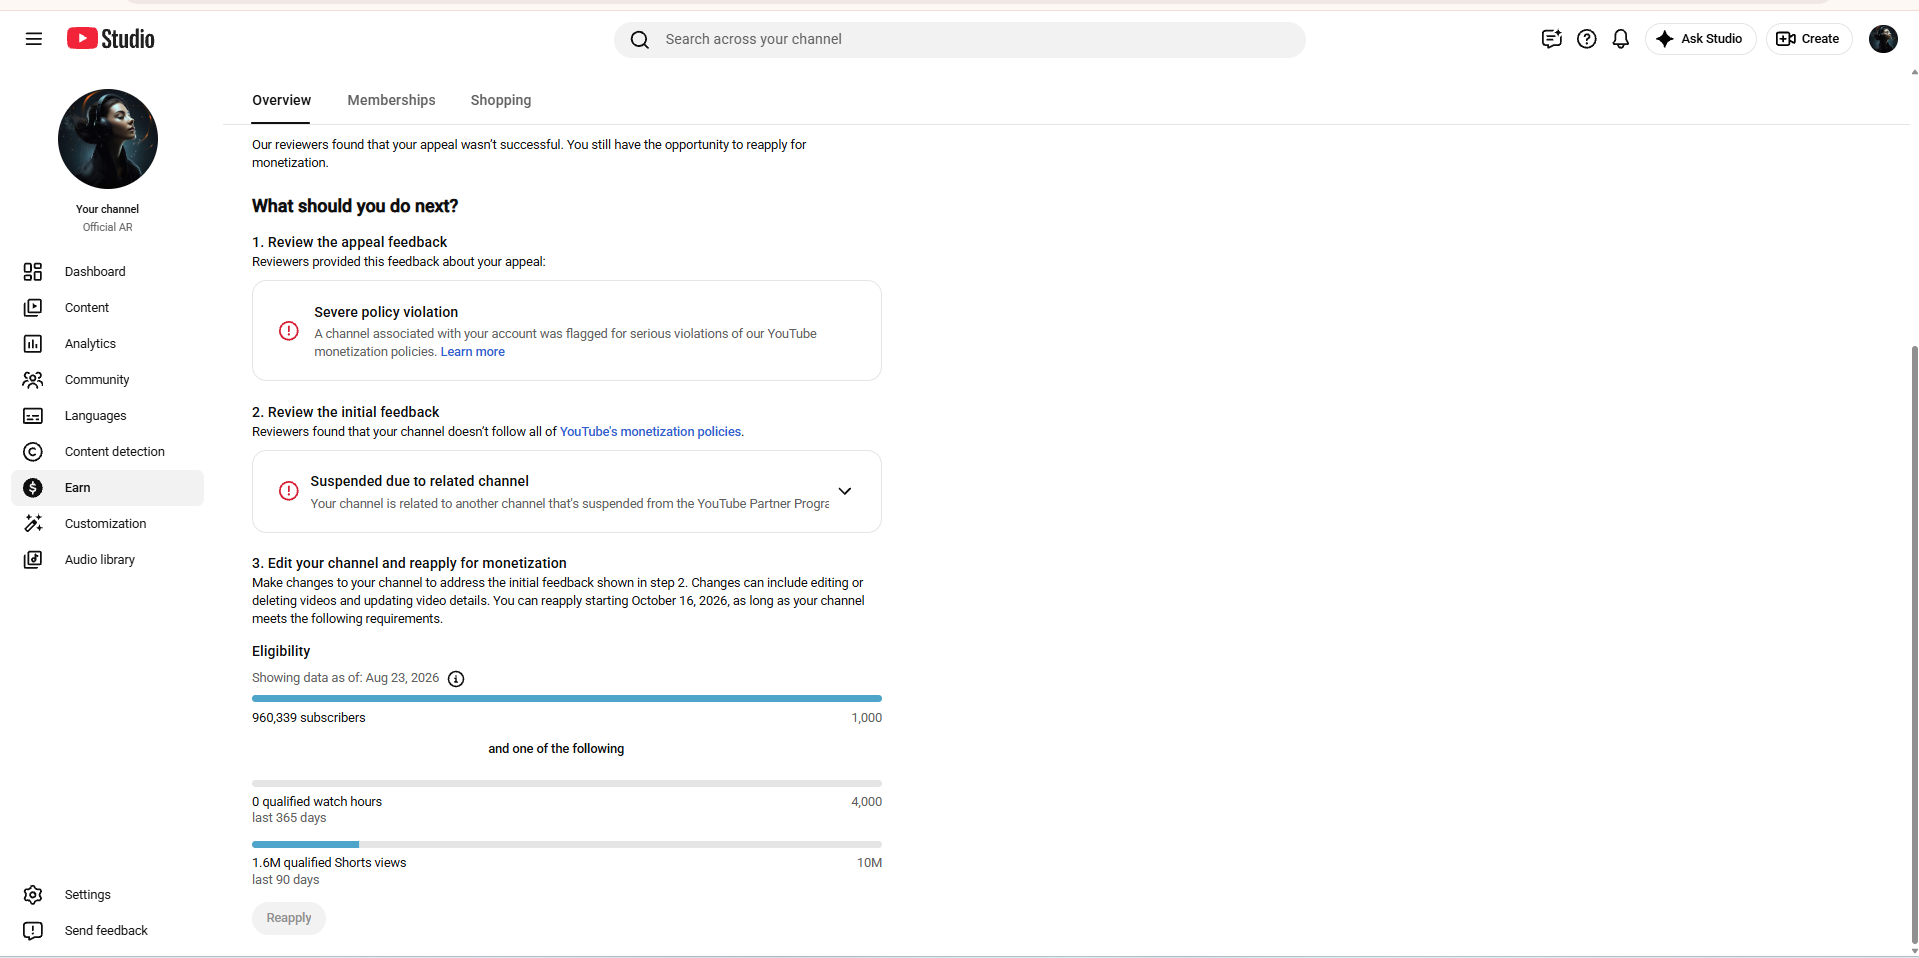Screen dimensions: 1919x958
Task: Switch to the Shopping tab
Action: point(501,100)
